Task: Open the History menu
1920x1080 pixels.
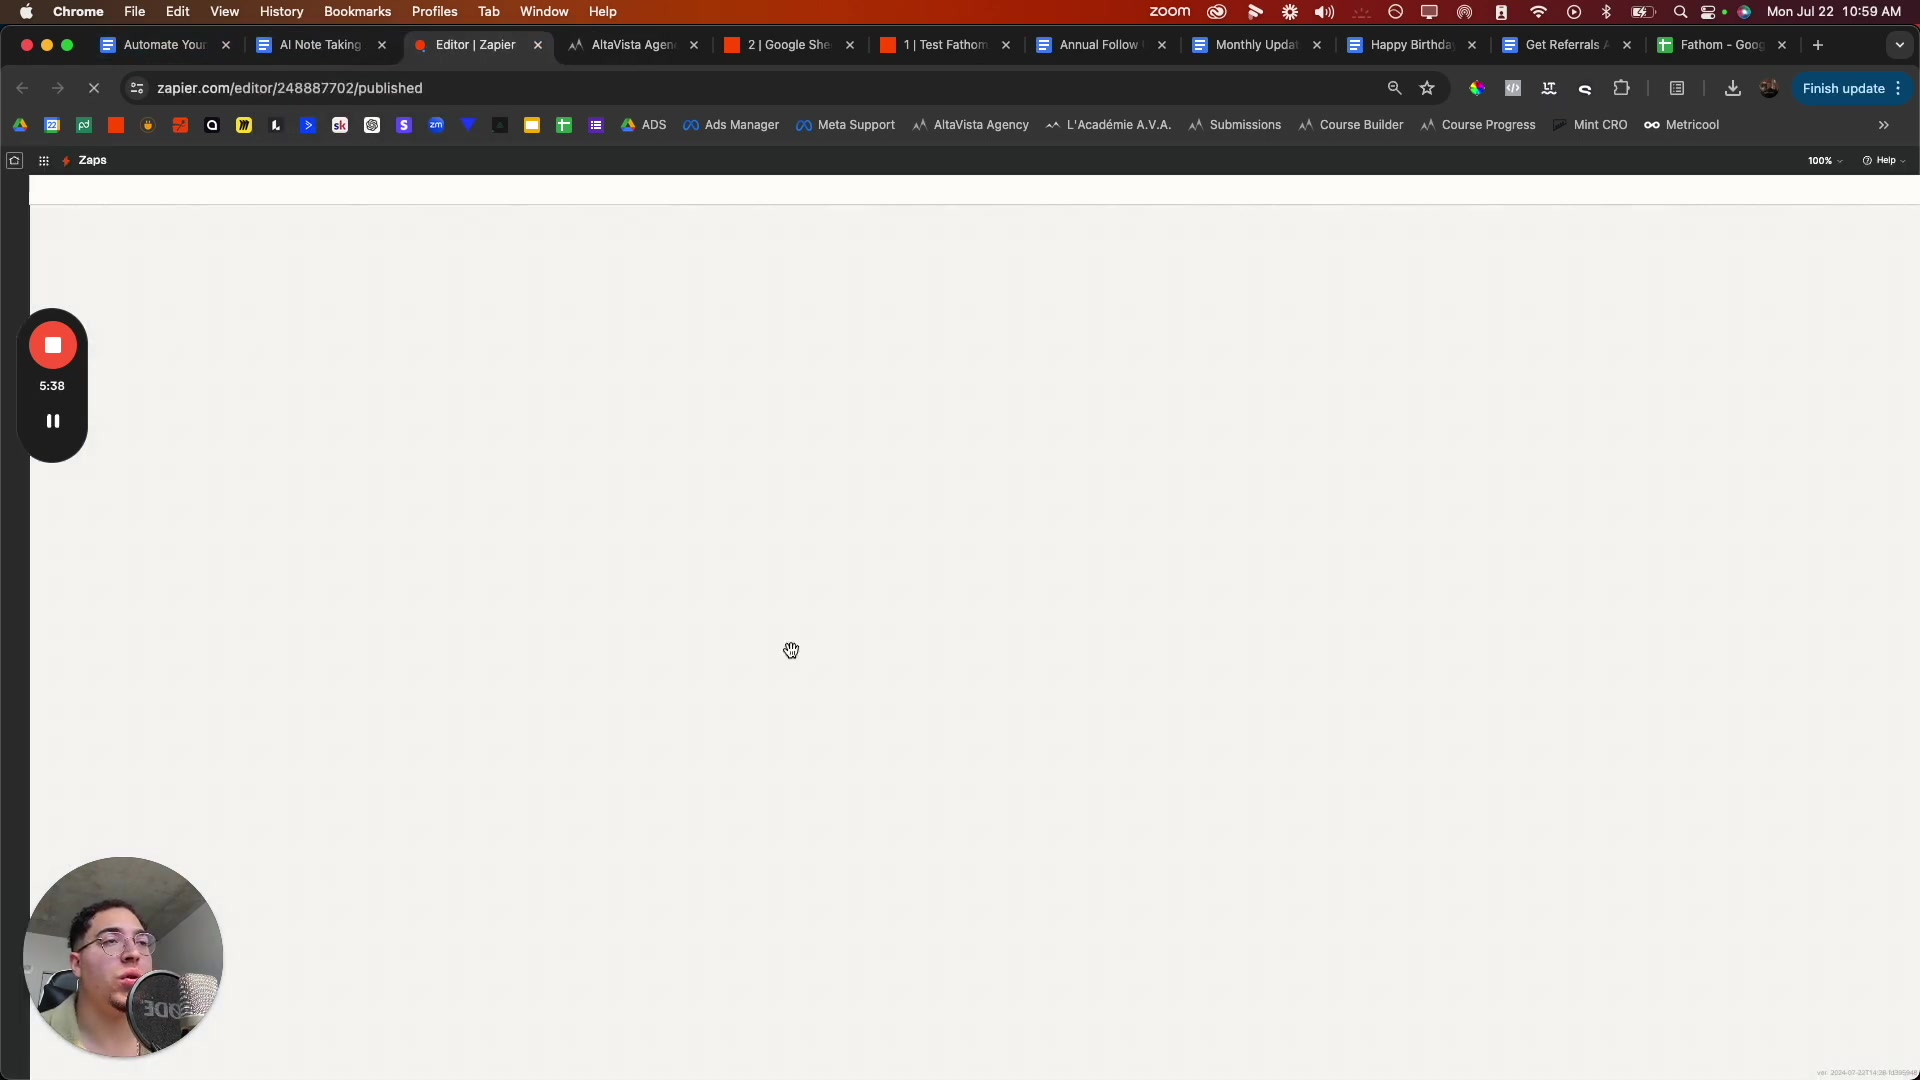Action: click(281, 11)
